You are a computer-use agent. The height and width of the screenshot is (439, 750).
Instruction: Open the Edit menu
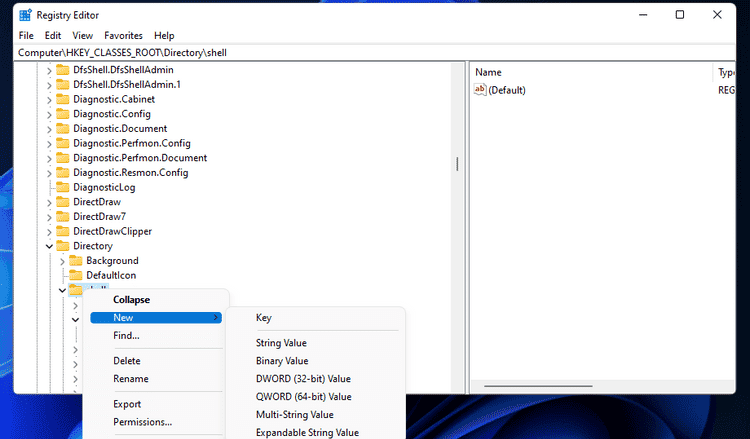point(53,35)
